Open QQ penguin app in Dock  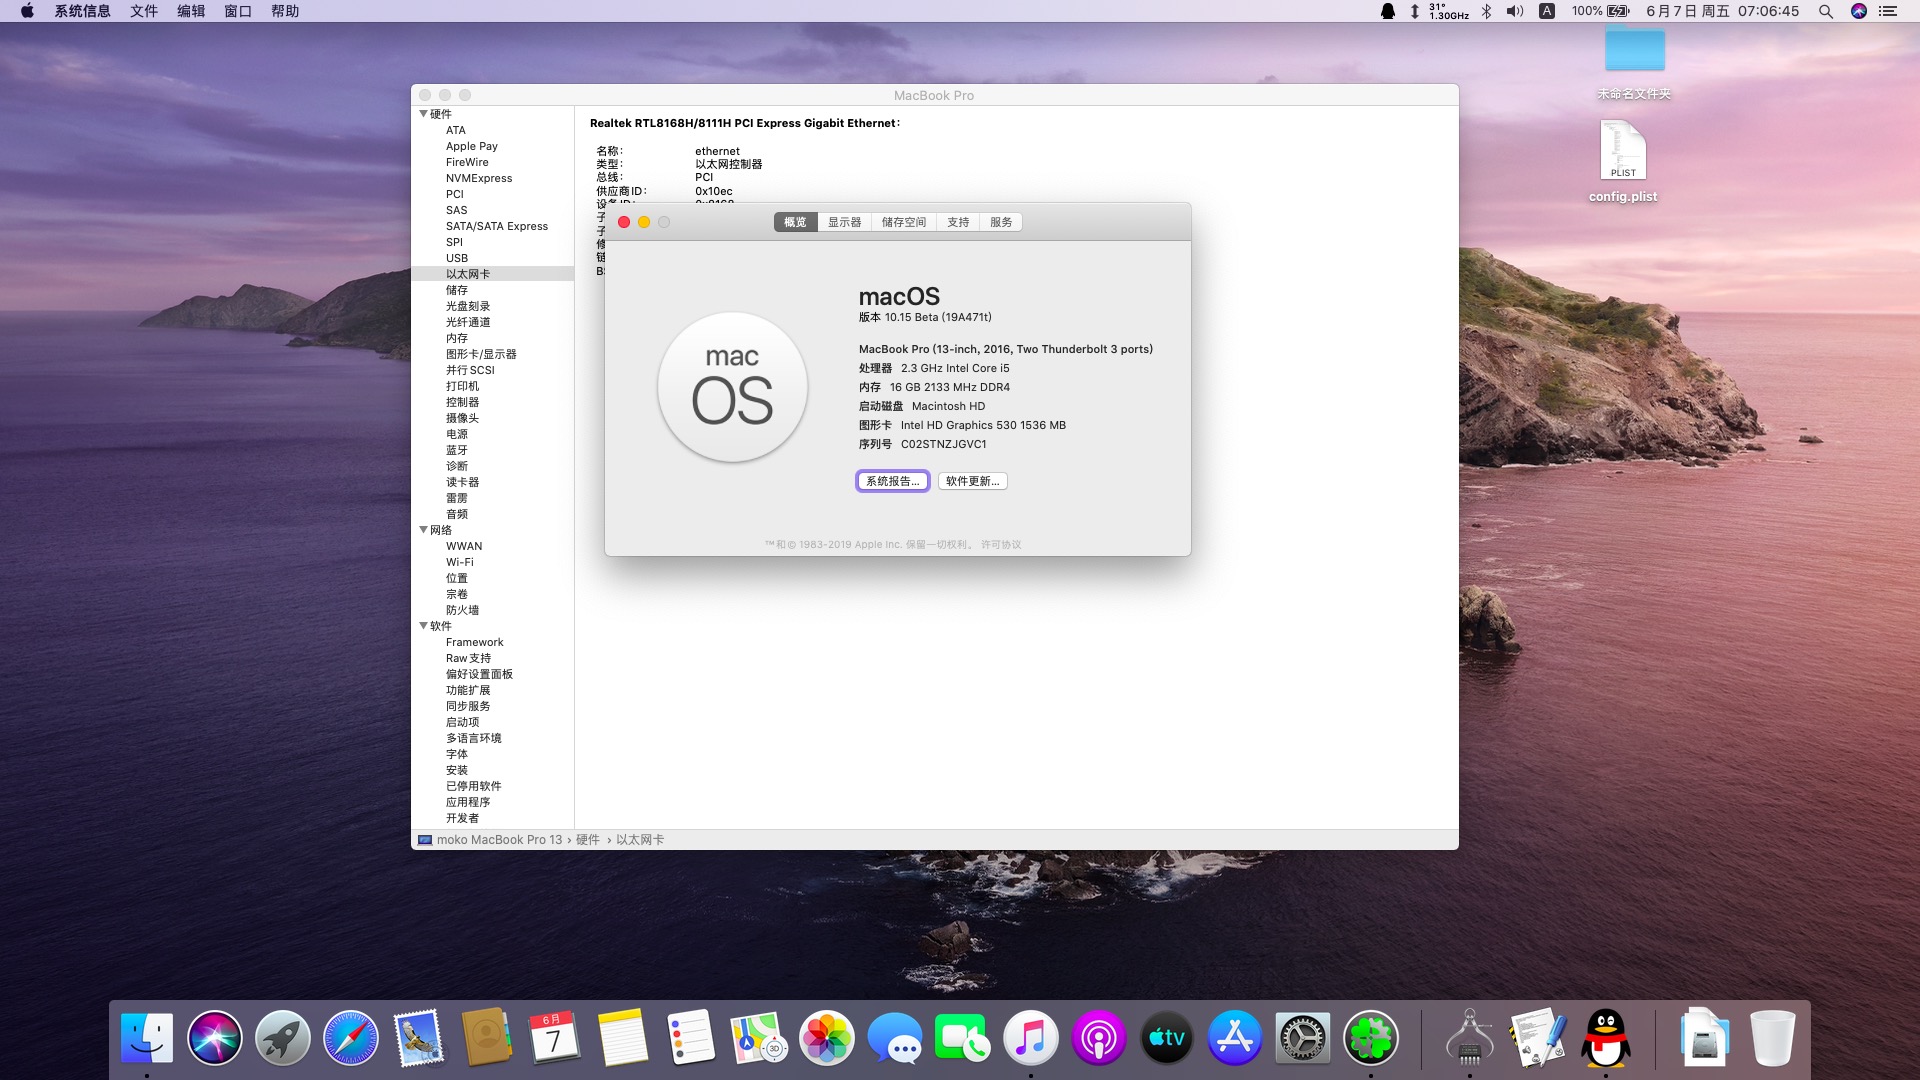tap(1606, 1038)
